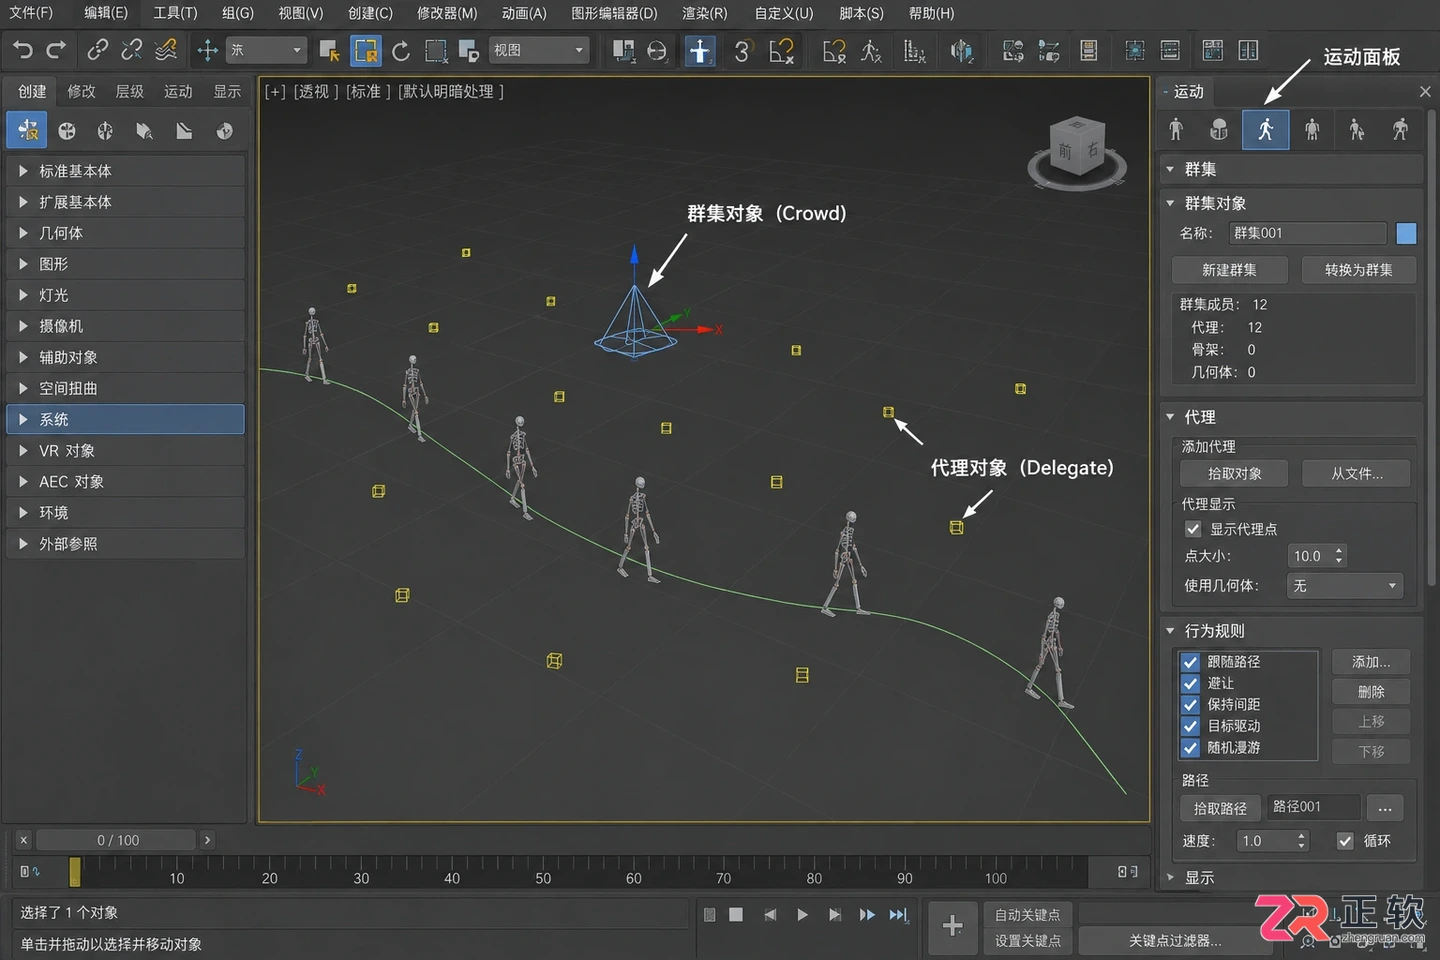This screenshot has height=960, width=1440.
Task: Open the 动画(A) menu
Action: click(x=524, y=13)
